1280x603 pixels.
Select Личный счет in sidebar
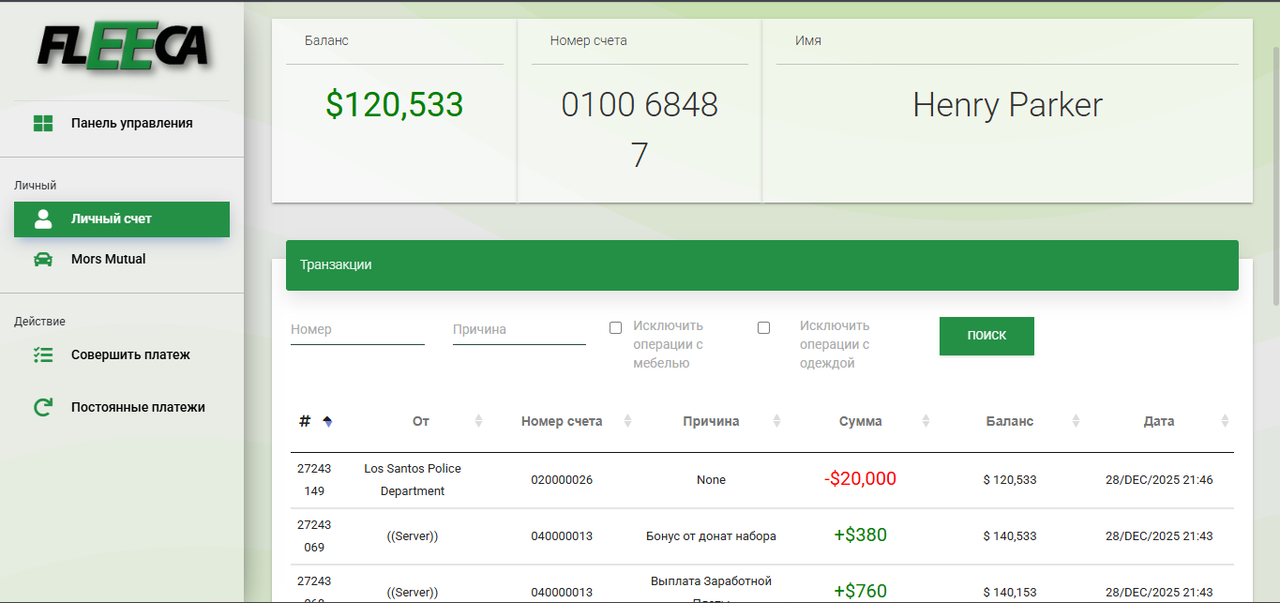(x=122, y=219)
